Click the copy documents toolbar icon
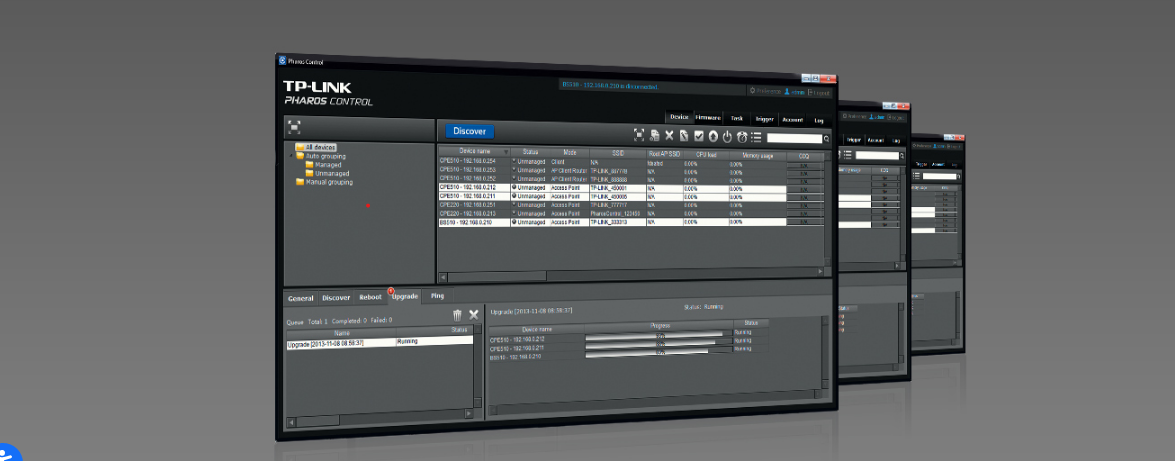The image size is (1175, 461). pyautogui.click(x=654, y=135)
